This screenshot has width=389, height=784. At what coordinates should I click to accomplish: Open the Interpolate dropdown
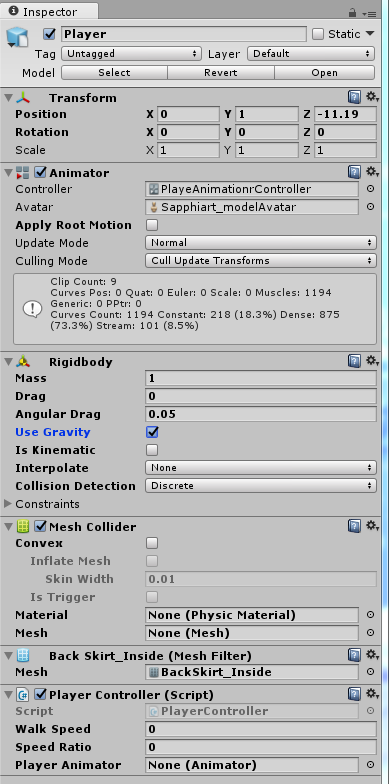click(260, 468)
